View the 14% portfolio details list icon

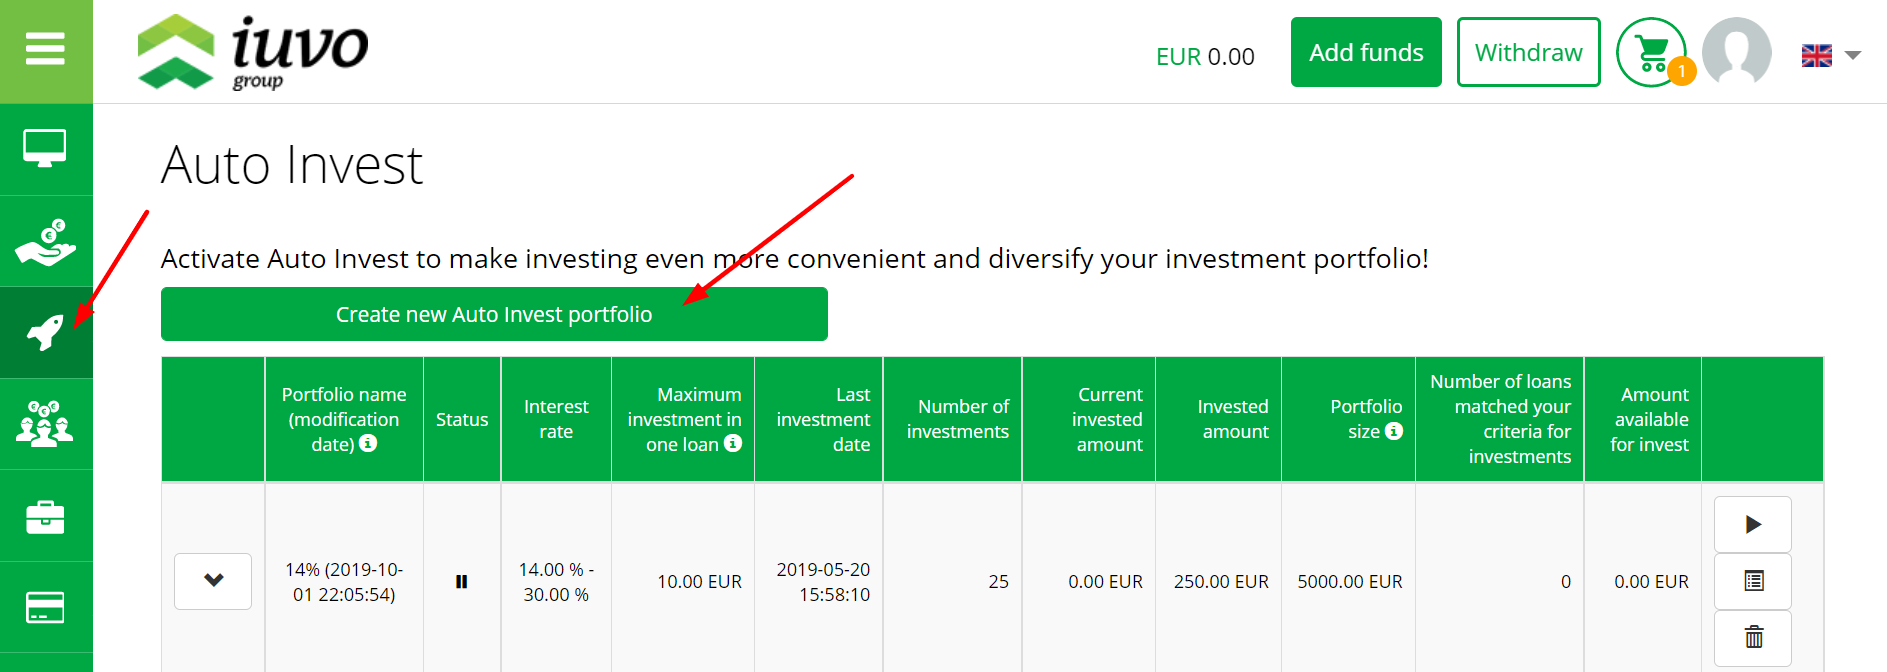(x=1753, y=581)
